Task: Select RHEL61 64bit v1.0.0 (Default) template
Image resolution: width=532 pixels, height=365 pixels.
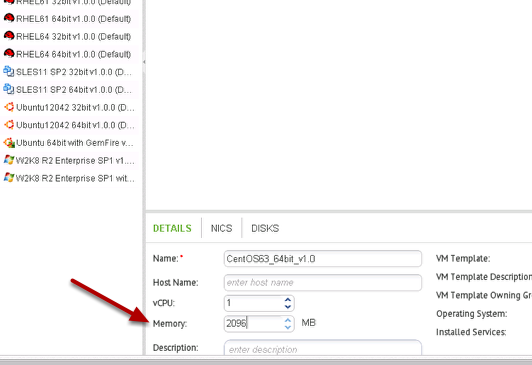Action: click(73, 19)
